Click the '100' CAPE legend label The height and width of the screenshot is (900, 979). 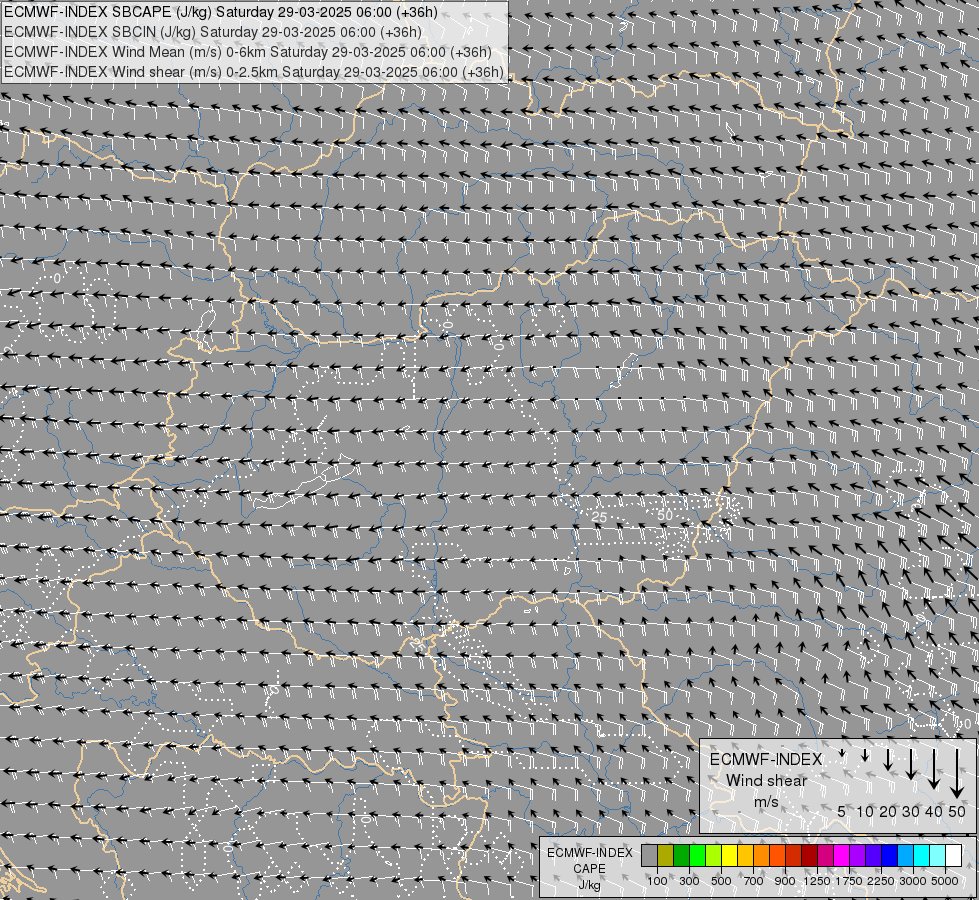[x=657, y=881]
